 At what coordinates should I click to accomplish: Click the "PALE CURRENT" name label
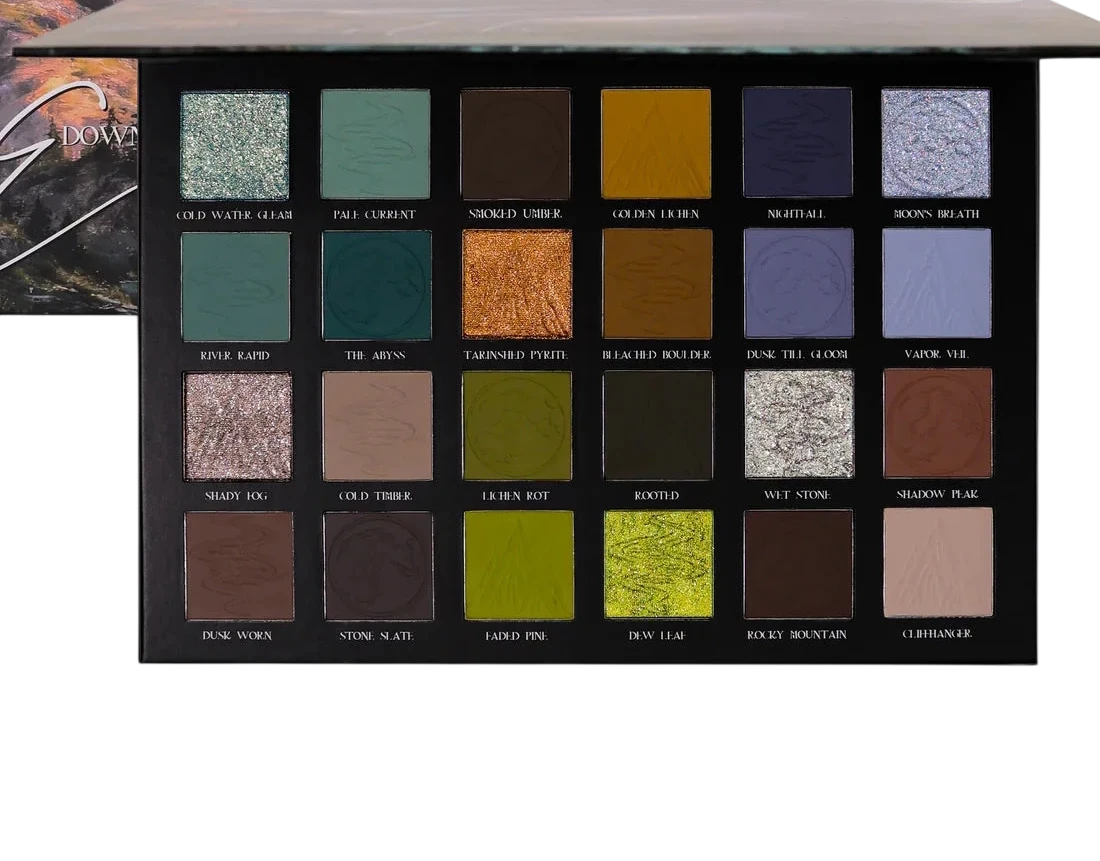pos(375,215)
